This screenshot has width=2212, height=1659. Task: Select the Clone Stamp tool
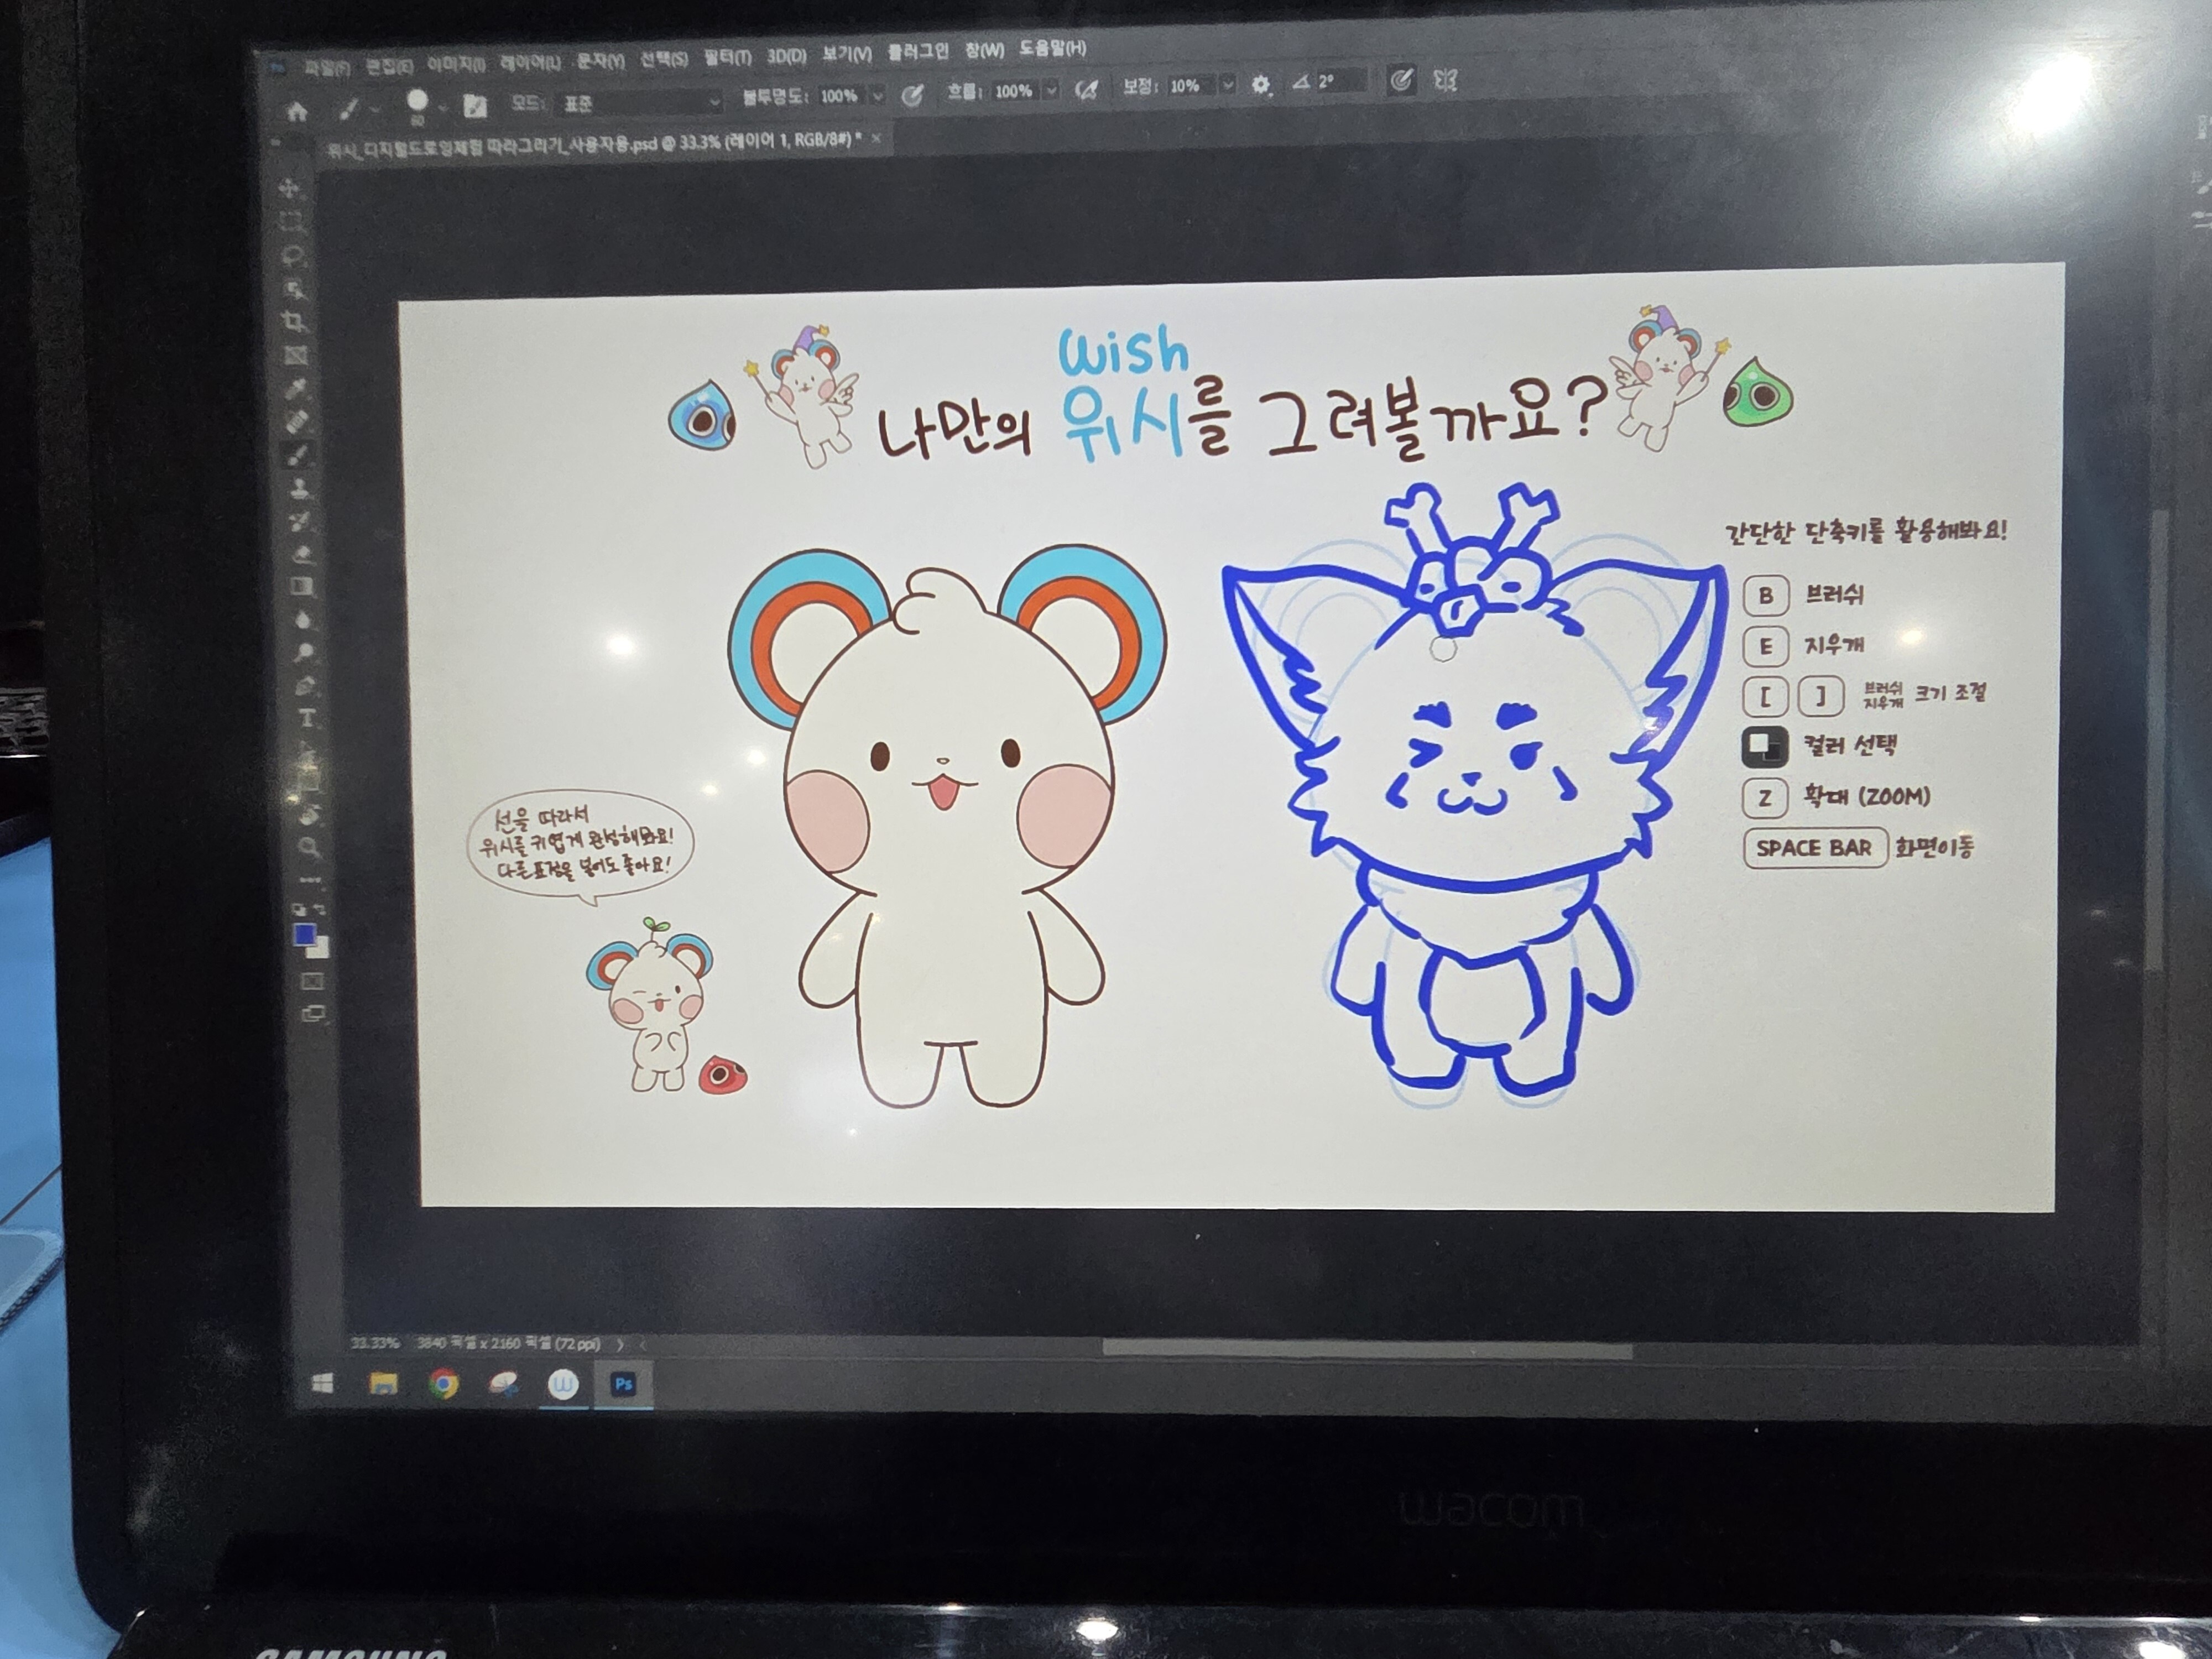click(299, 488)
